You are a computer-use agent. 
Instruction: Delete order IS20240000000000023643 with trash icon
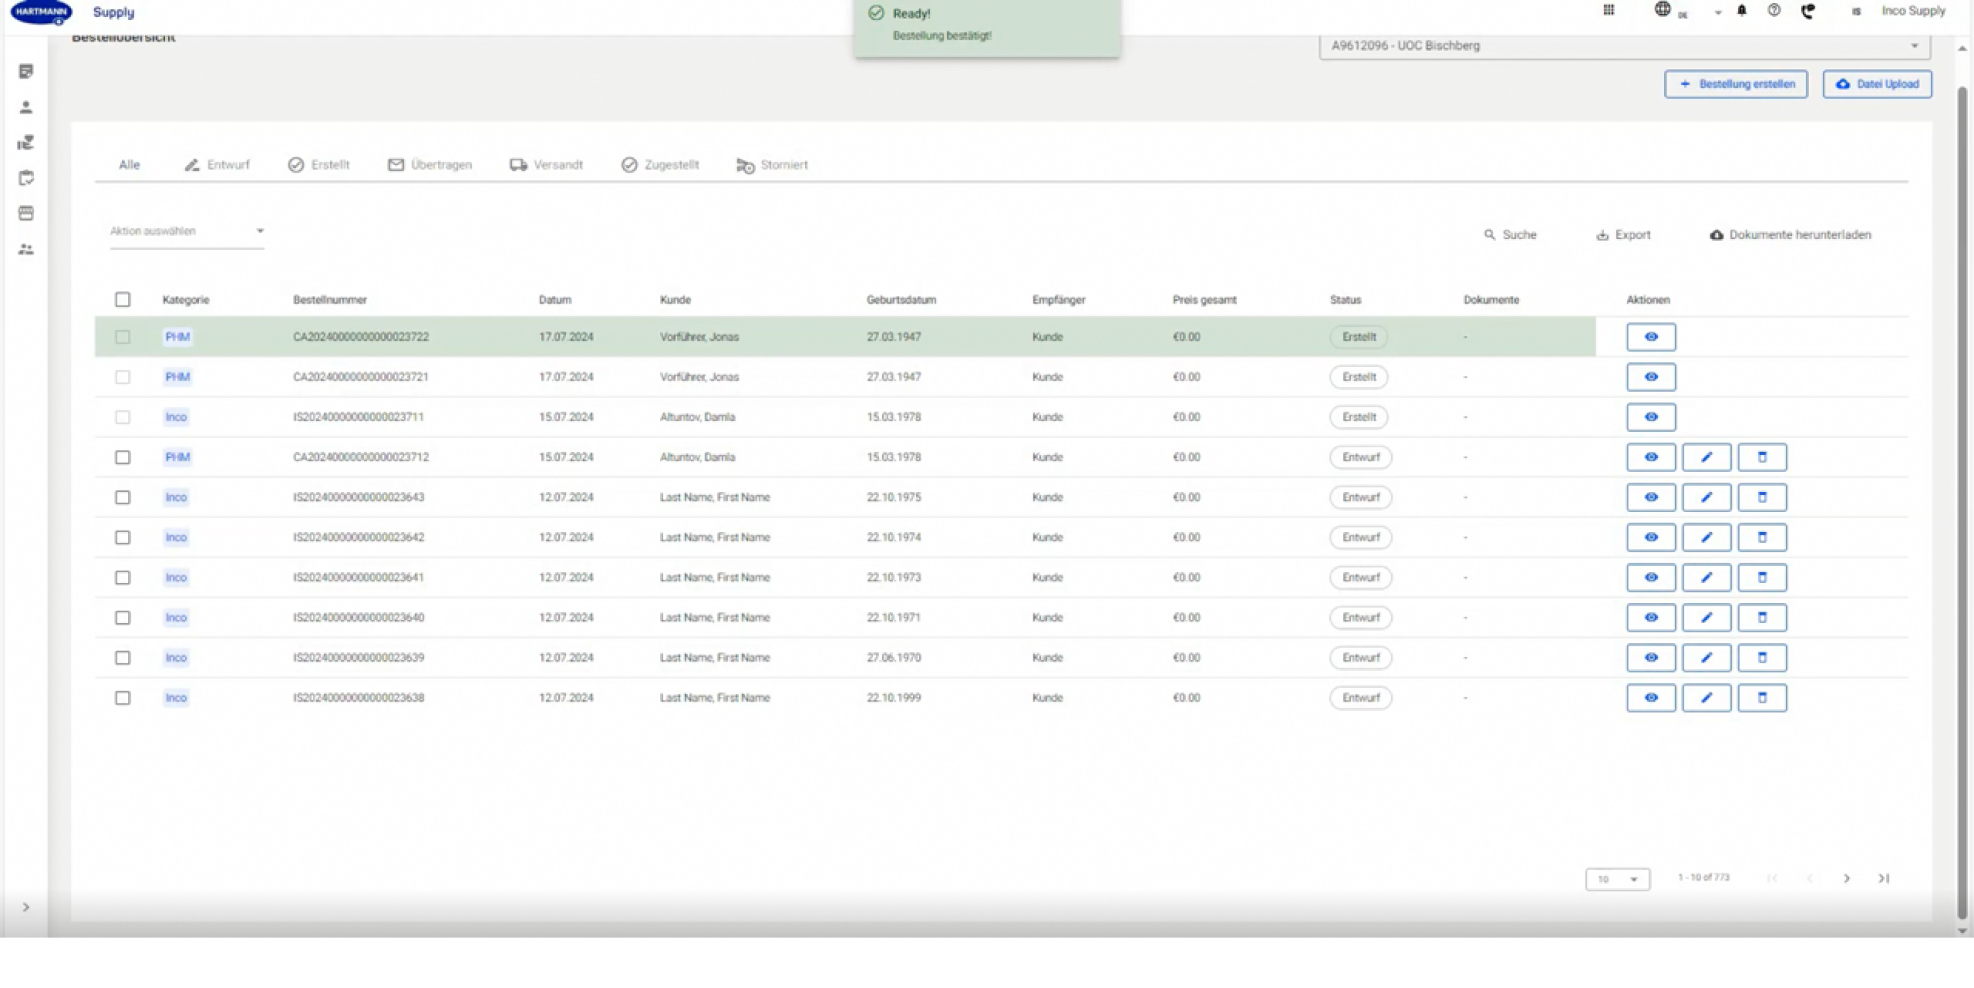click(x=1762, y=497)
